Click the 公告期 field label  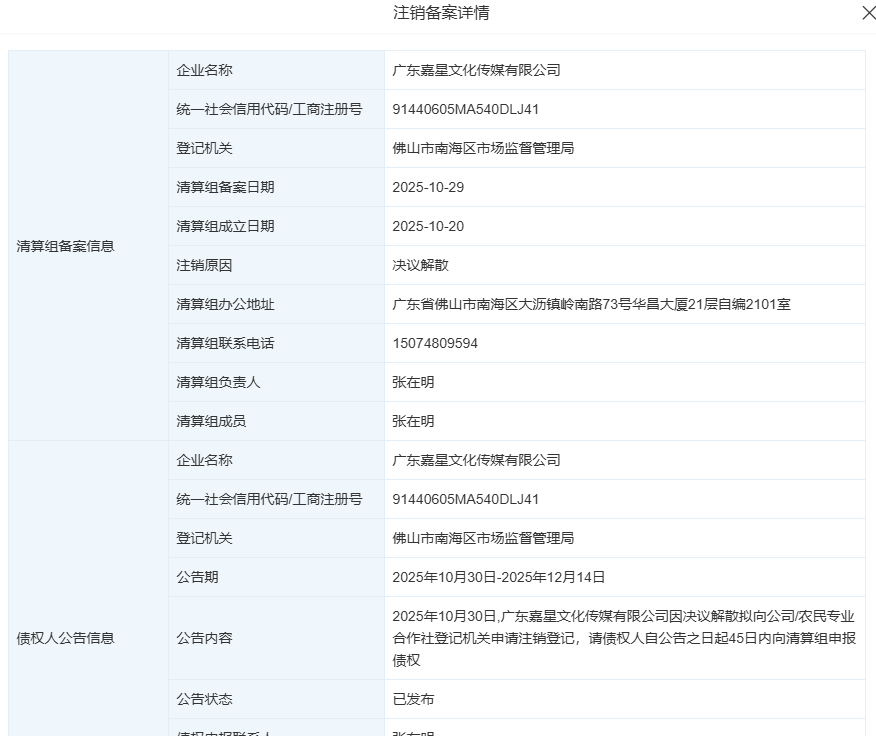(x=197, y=577)
